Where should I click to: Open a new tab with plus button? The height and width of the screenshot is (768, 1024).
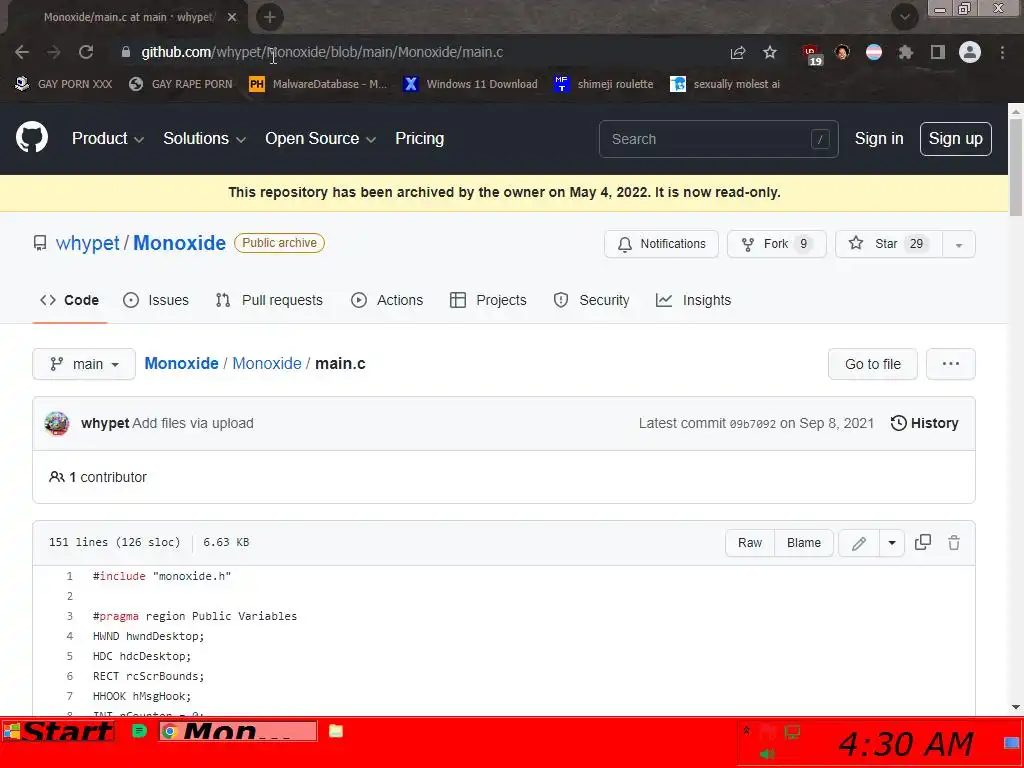pyautogui.click(x=270, y=17)
